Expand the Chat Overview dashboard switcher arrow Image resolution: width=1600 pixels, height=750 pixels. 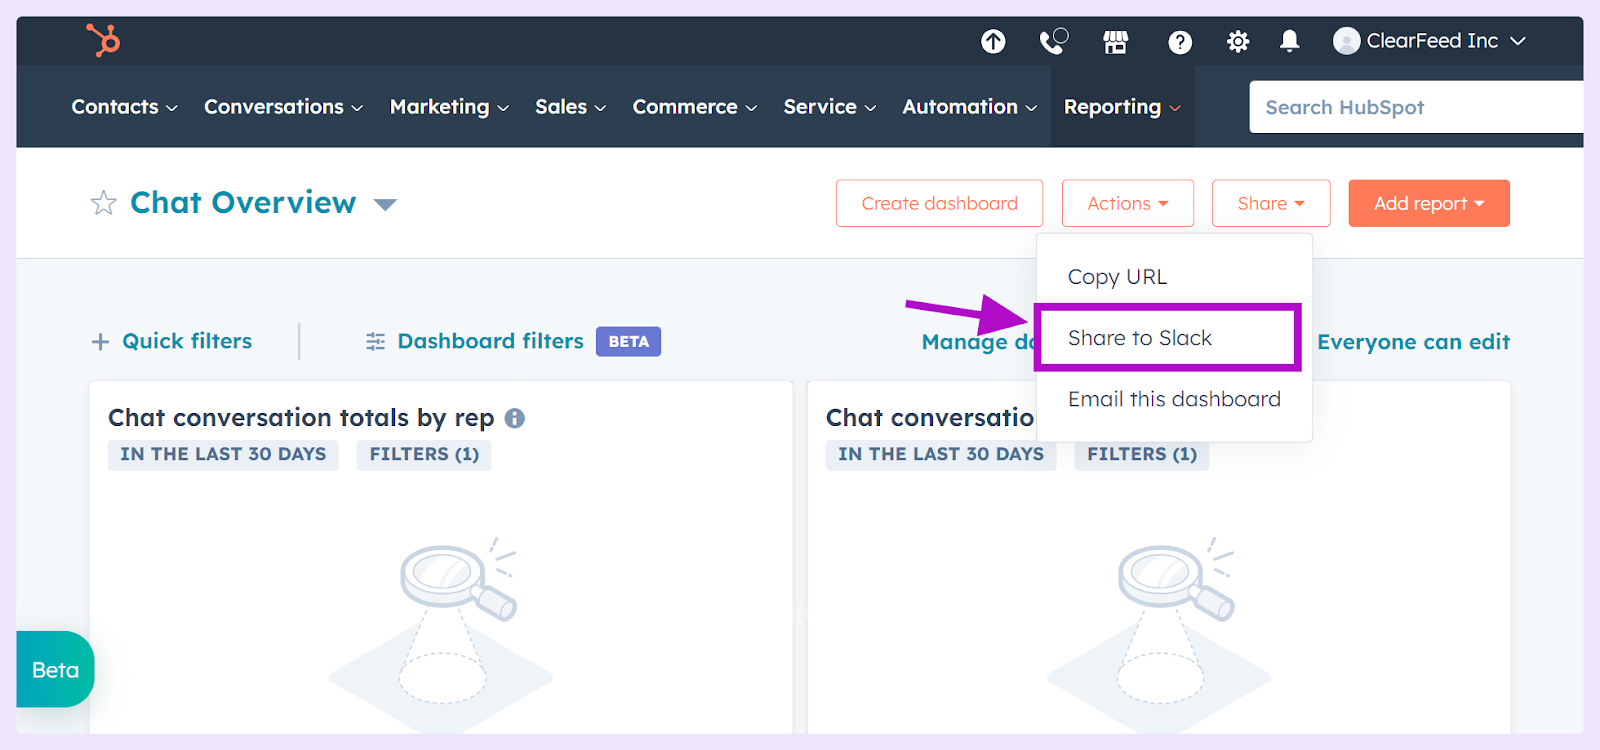pos(385,205)
